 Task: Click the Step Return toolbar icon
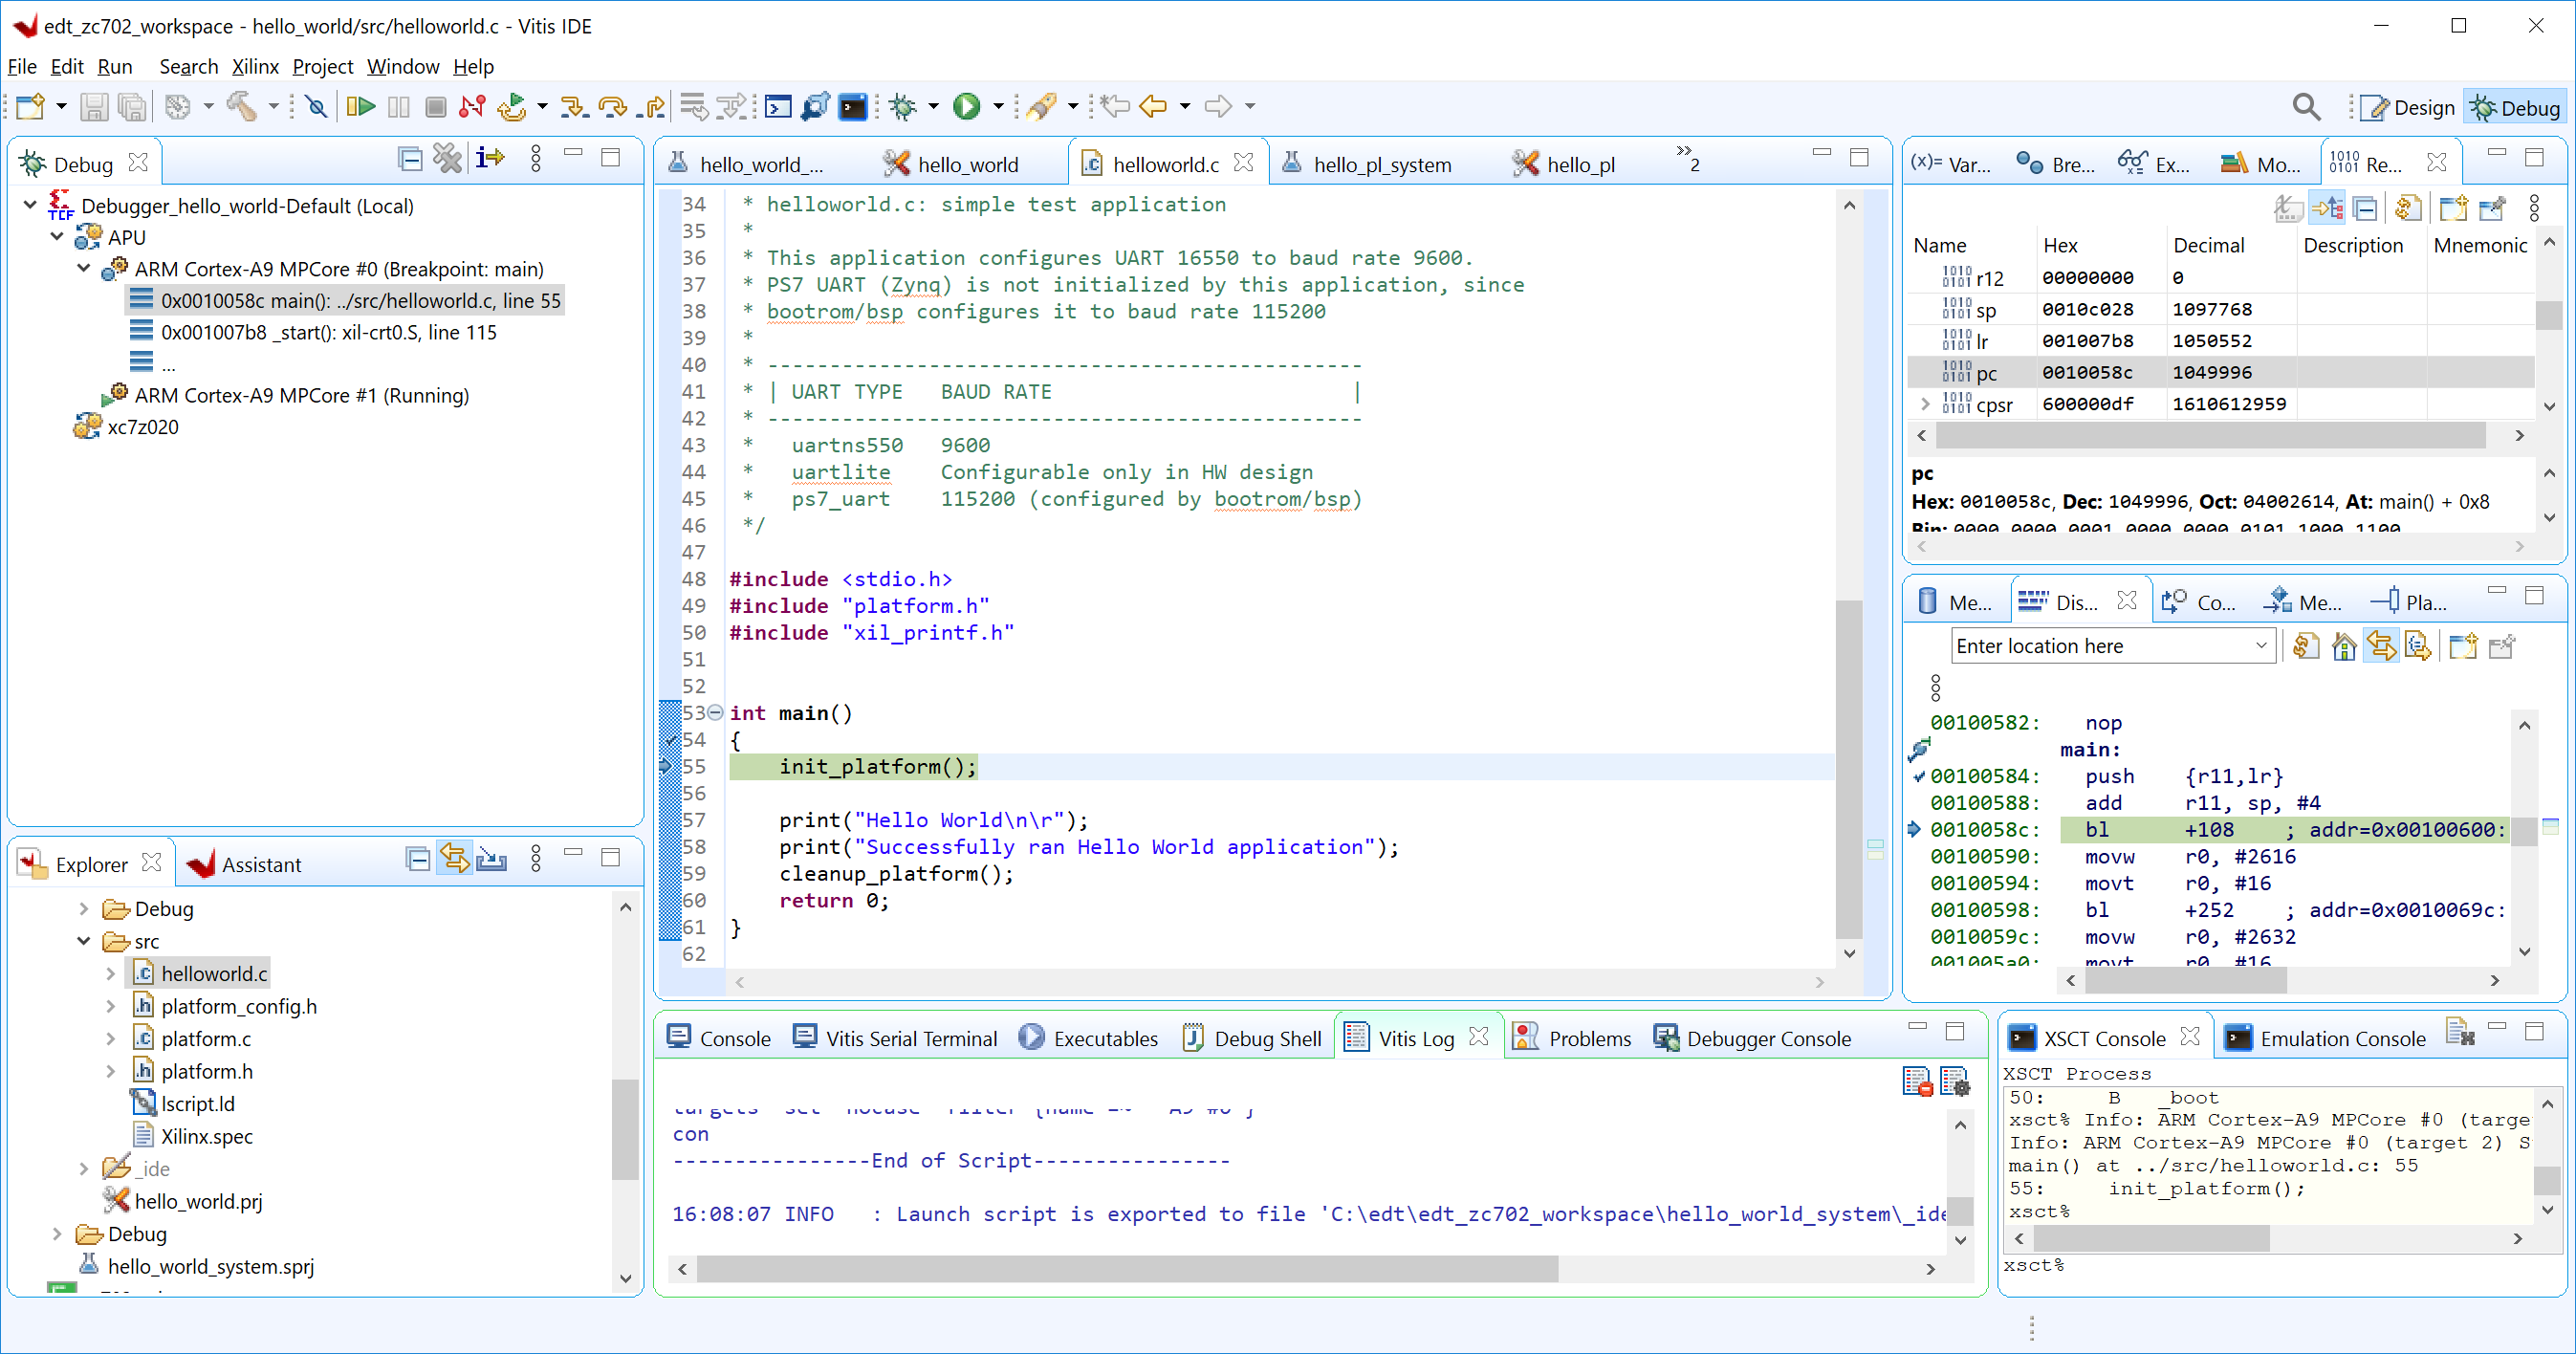(653, 106)
